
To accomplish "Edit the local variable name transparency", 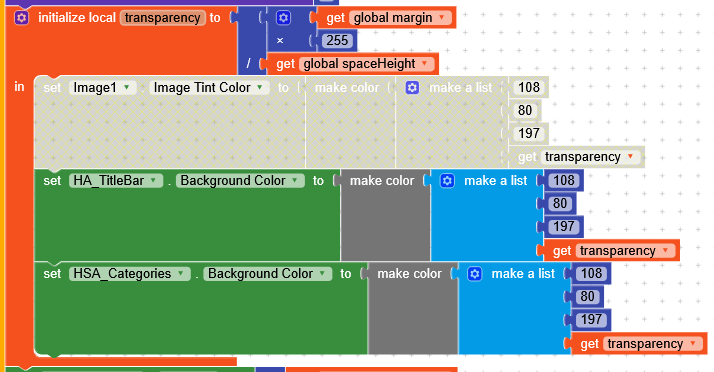I will click(163, 18).
